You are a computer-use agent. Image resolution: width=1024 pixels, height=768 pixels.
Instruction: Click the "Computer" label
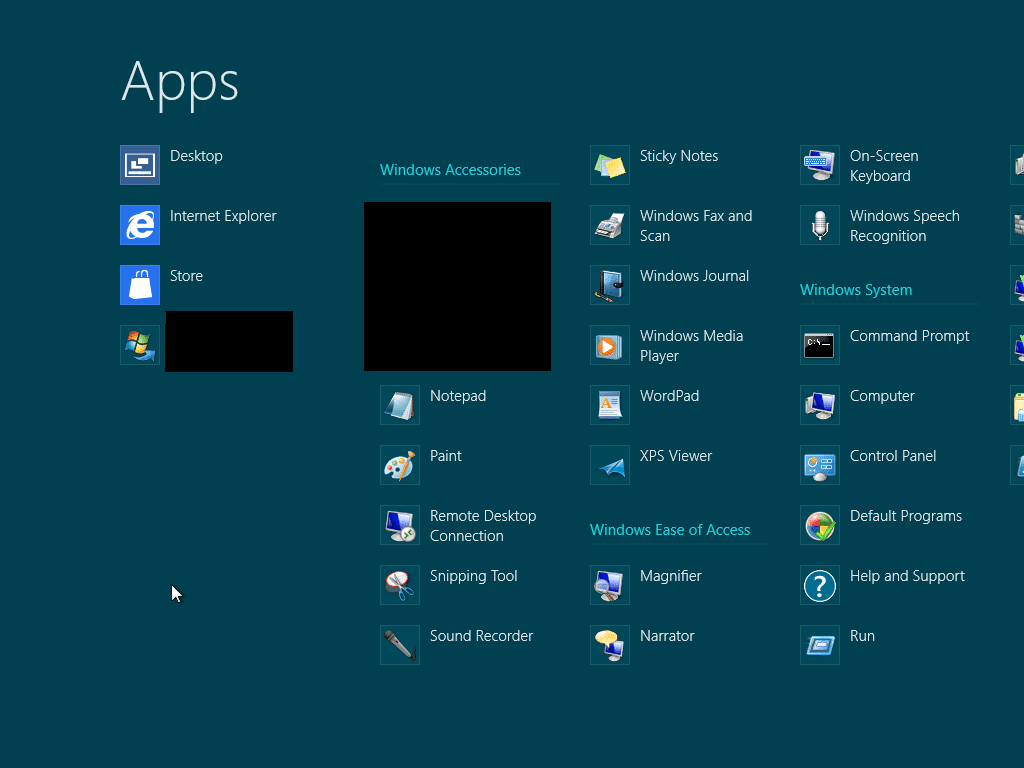(x=882, y=396)
